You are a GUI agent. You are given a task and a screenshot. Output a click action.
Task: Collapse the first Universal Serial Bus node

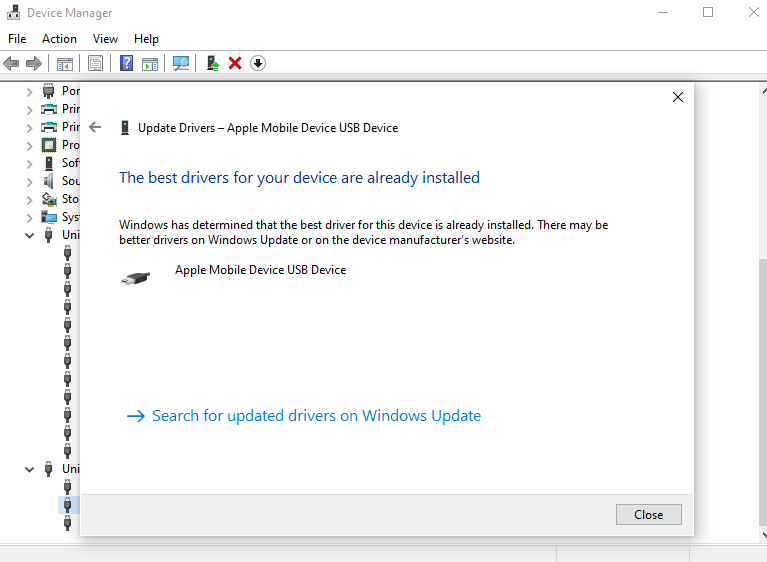[x=29, y=236]
